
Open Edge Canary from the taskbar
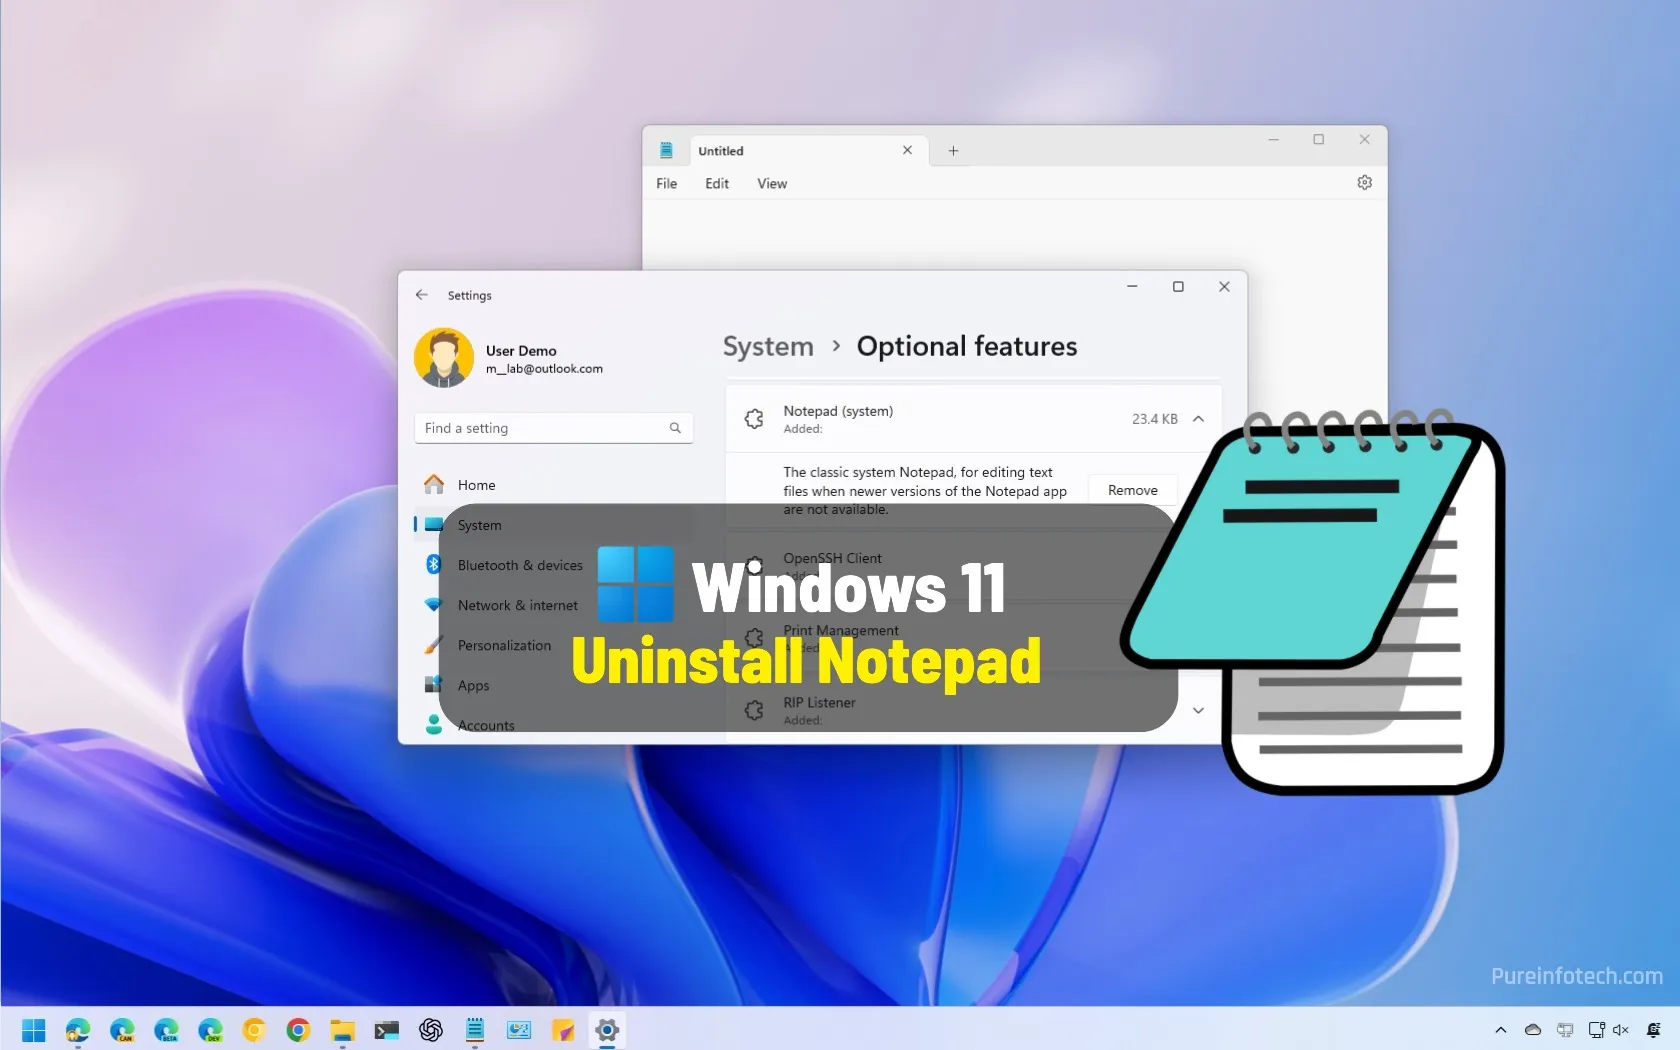[x=122, y=1029]
